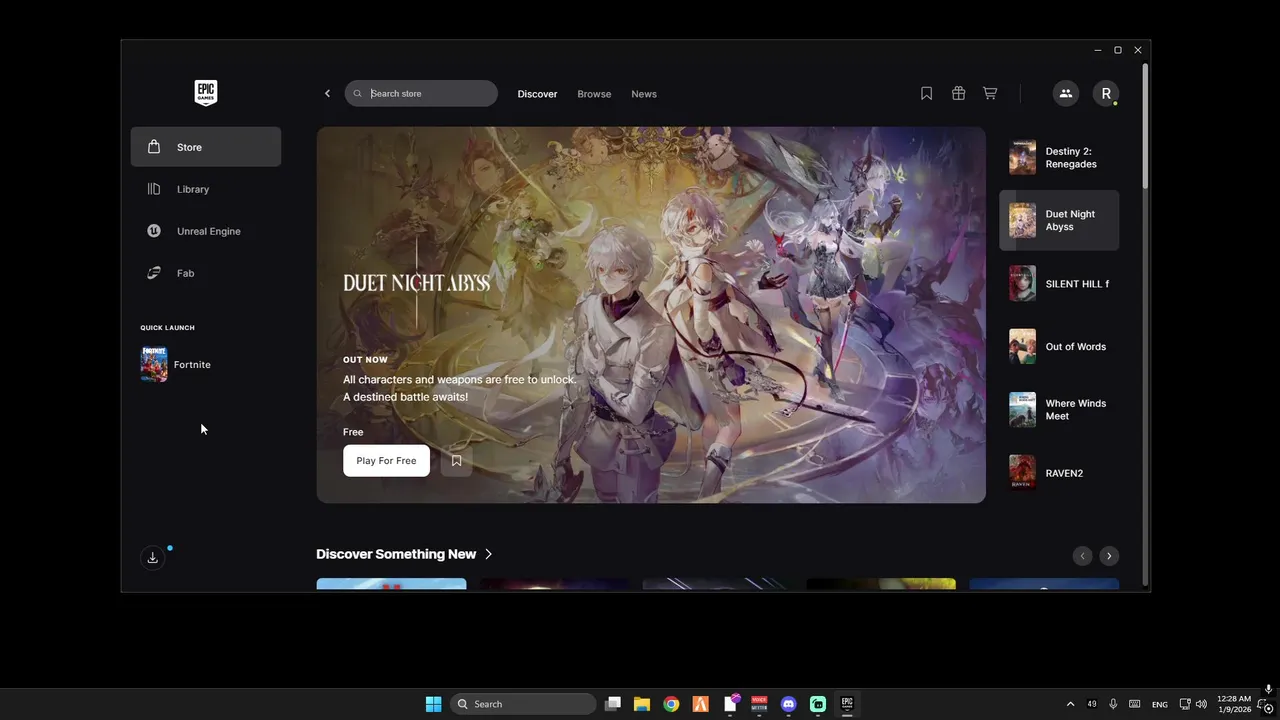The height and width of the screenshot is (720, 1280).
Task: Open Unreal Engine from the sidebar
Action: click(x=206, y=231)
